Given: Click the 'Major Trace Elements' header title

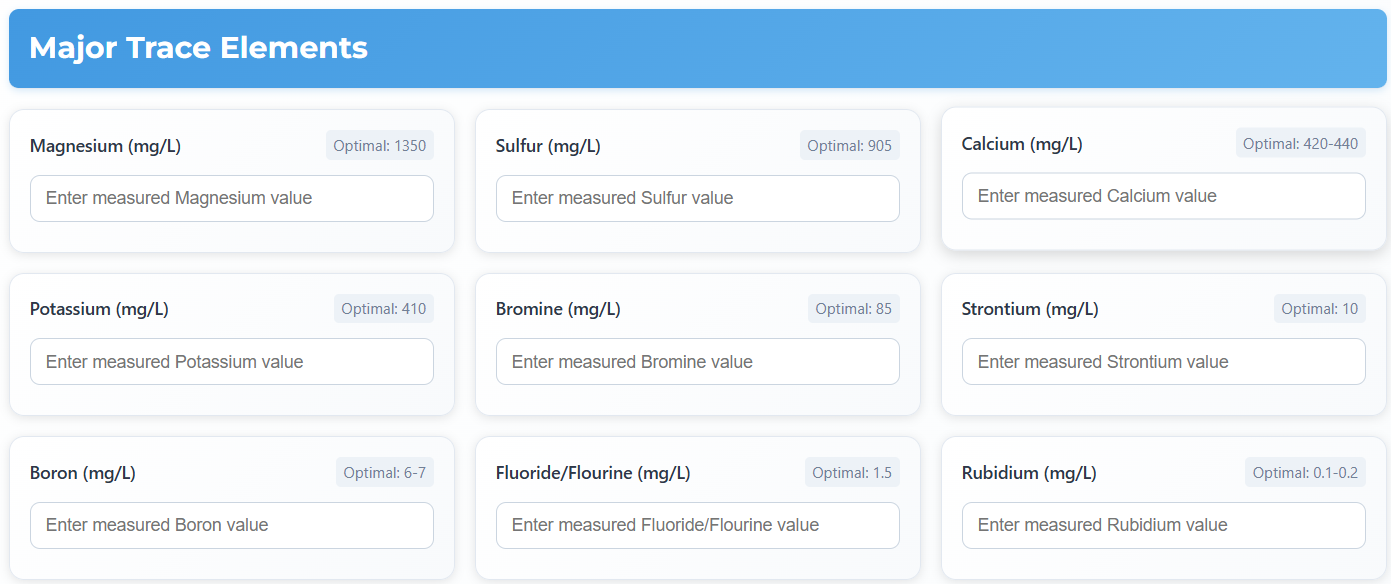Looking at the screenshot, I should point(198,48).
